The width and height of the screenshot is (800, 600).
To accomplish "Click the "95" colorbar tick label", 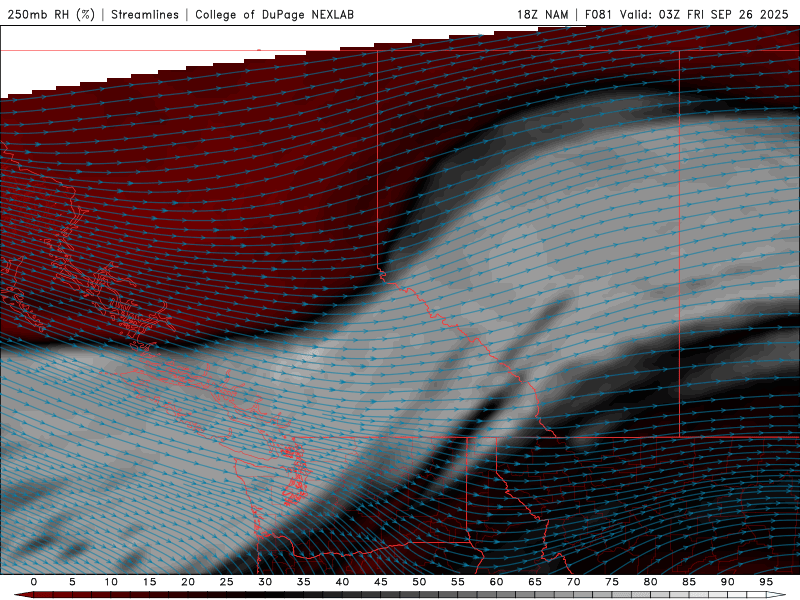I will pyautogui.click(x=766, y=582).
